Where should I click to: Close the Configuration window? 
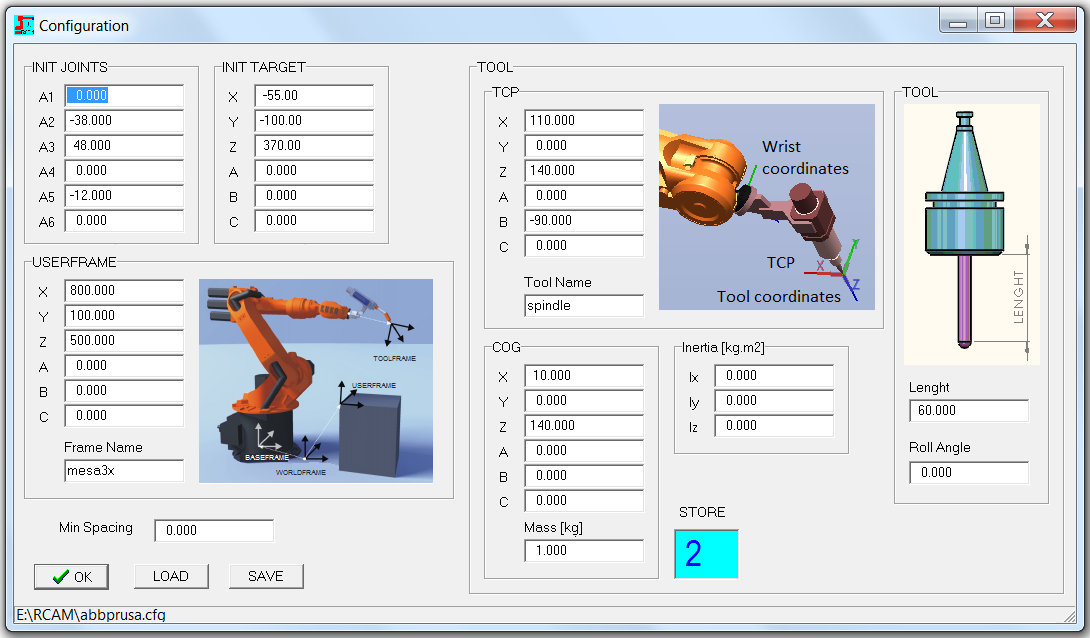click(1045, 21)
